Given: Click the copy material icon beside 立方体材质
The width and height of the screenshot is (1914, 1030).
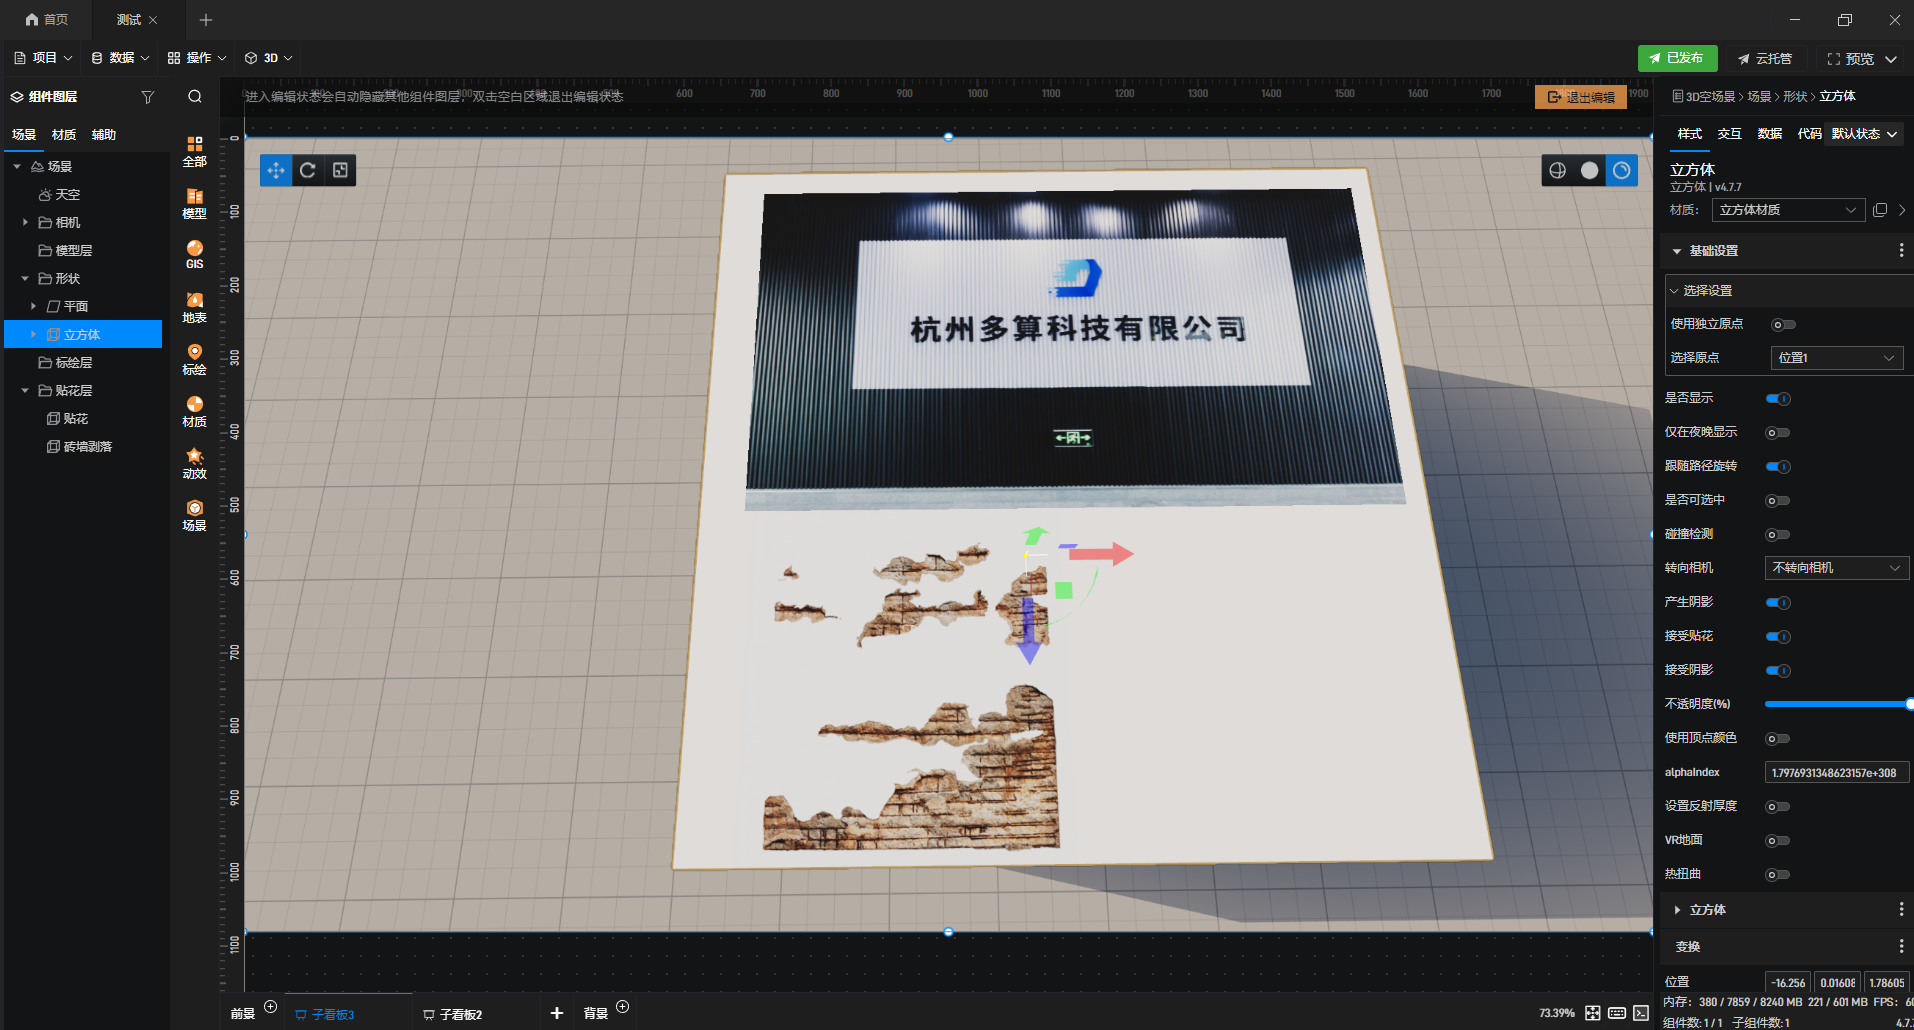Looking at the screenshot, I should [1880, 210].
